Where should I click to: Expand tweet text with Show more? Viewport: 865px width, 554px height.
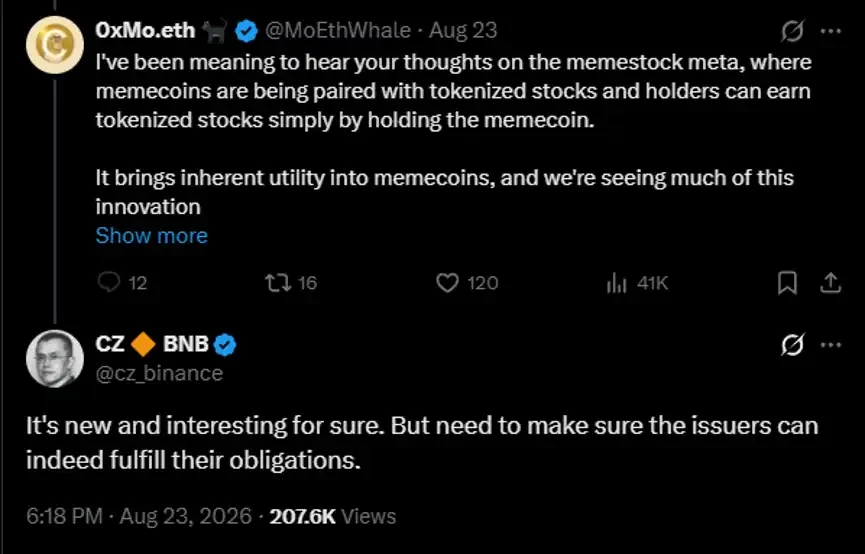[152, 236]
